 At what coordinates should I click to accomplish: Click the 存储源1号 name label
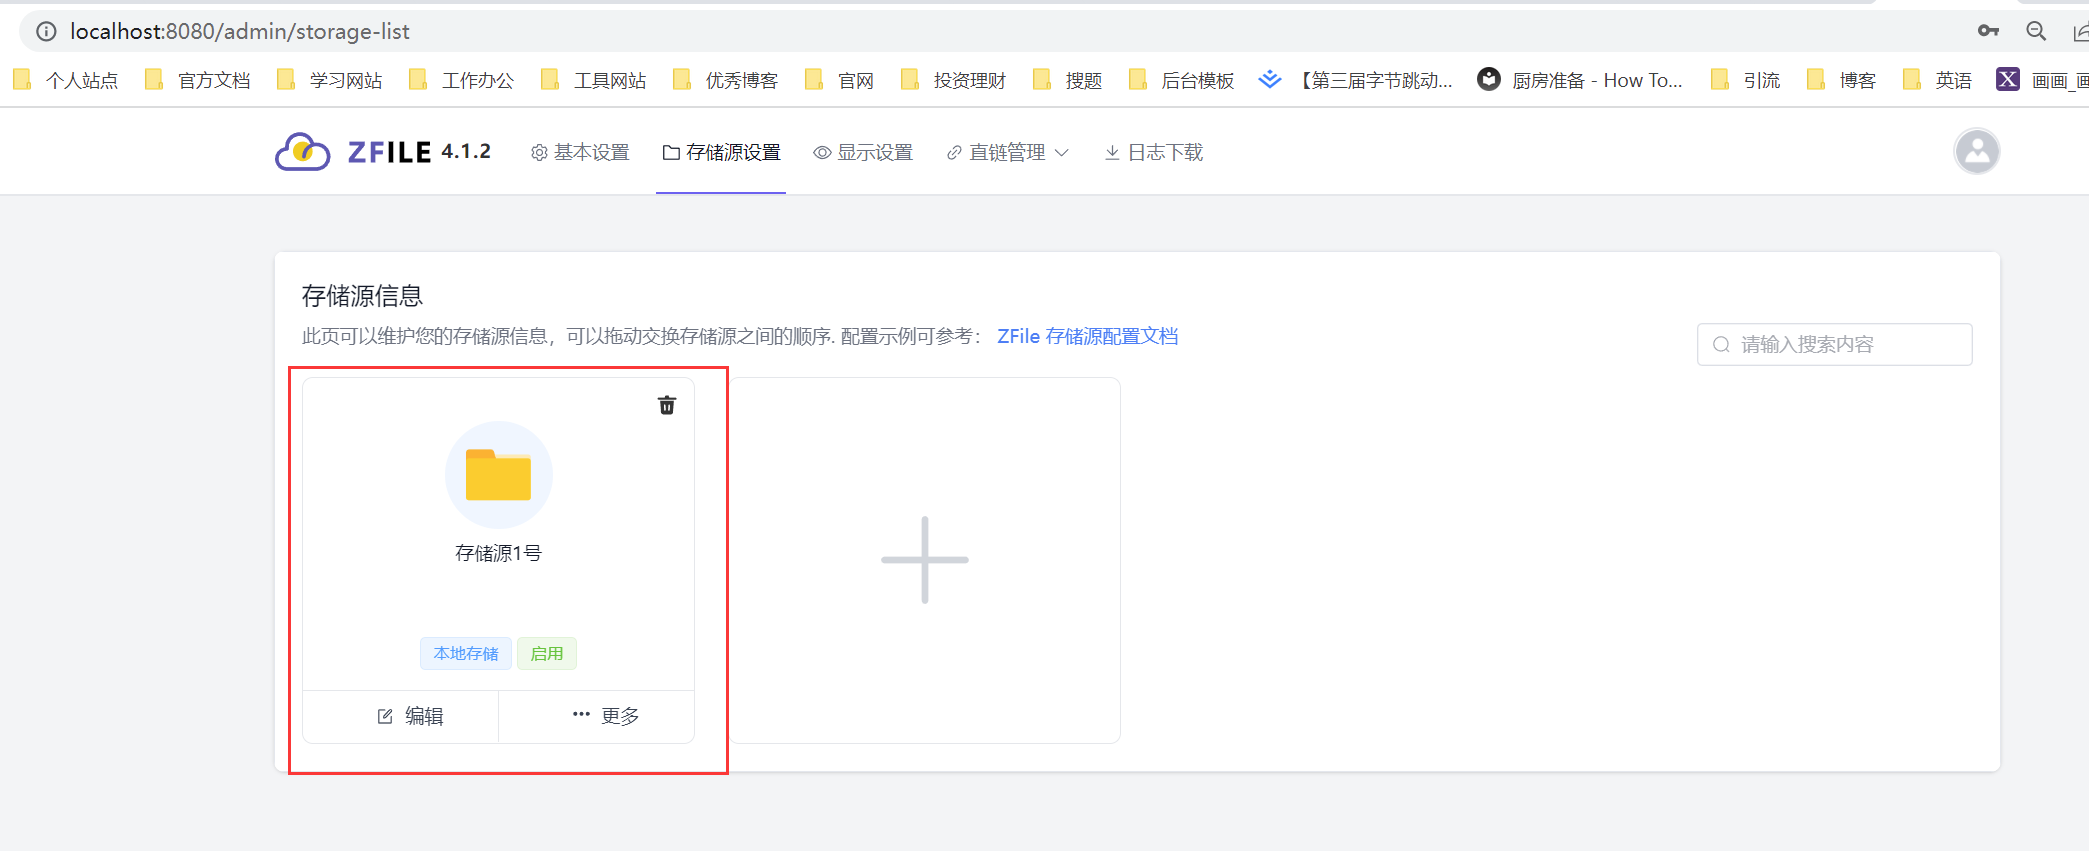point(498,553)
